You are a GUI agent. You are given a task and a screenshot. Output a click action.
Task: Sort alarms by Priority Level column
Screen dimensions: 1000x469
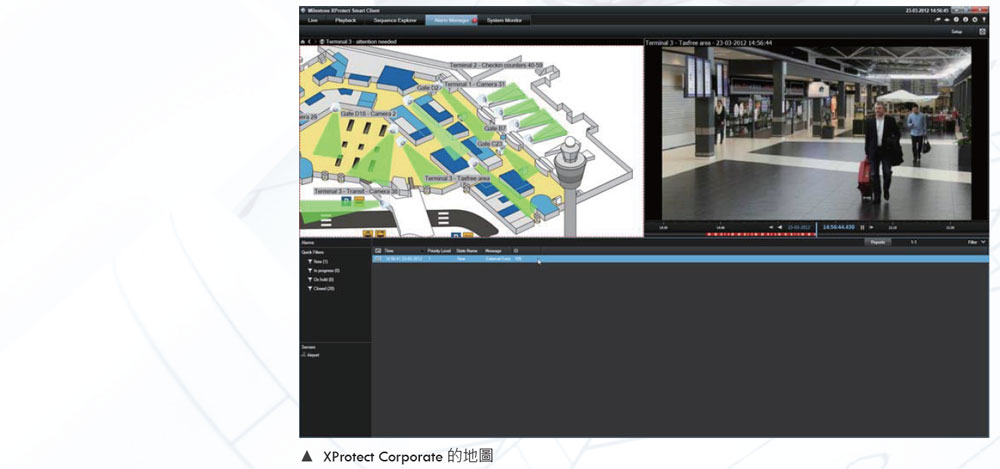point(439,251)
